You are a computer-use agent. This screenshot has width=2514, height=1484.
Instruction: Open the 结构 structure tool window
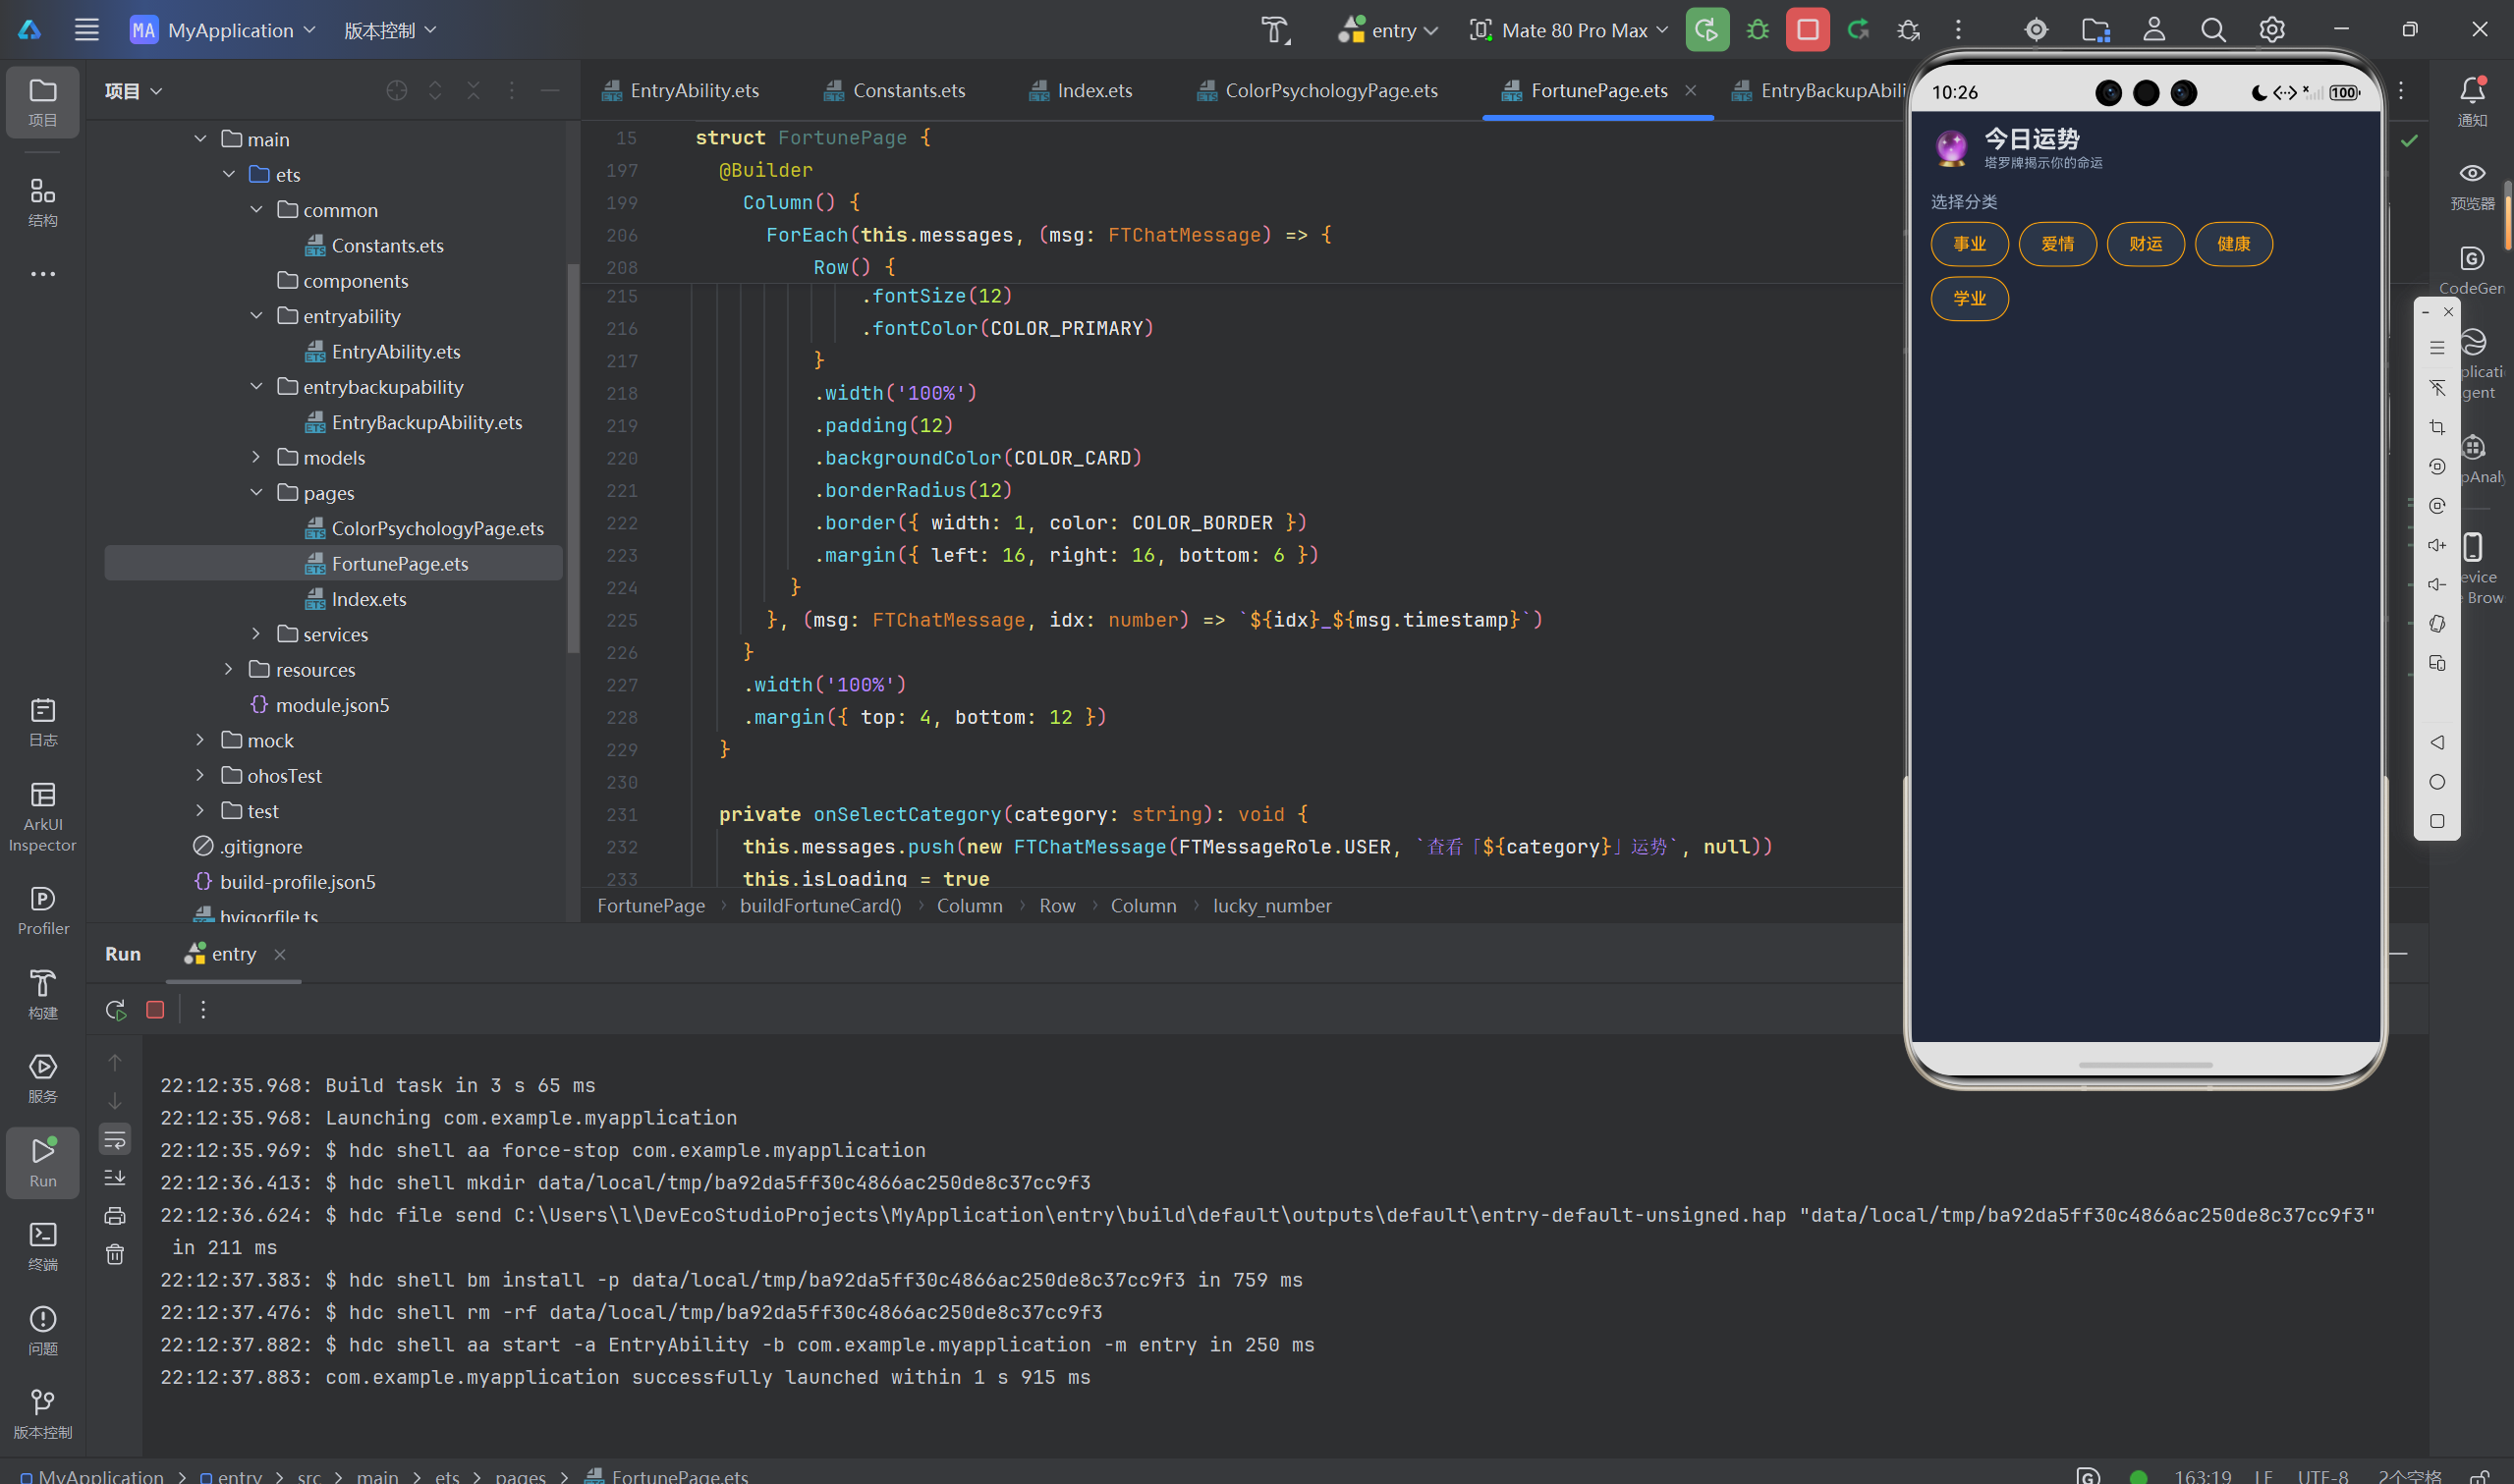pos(43,202)
